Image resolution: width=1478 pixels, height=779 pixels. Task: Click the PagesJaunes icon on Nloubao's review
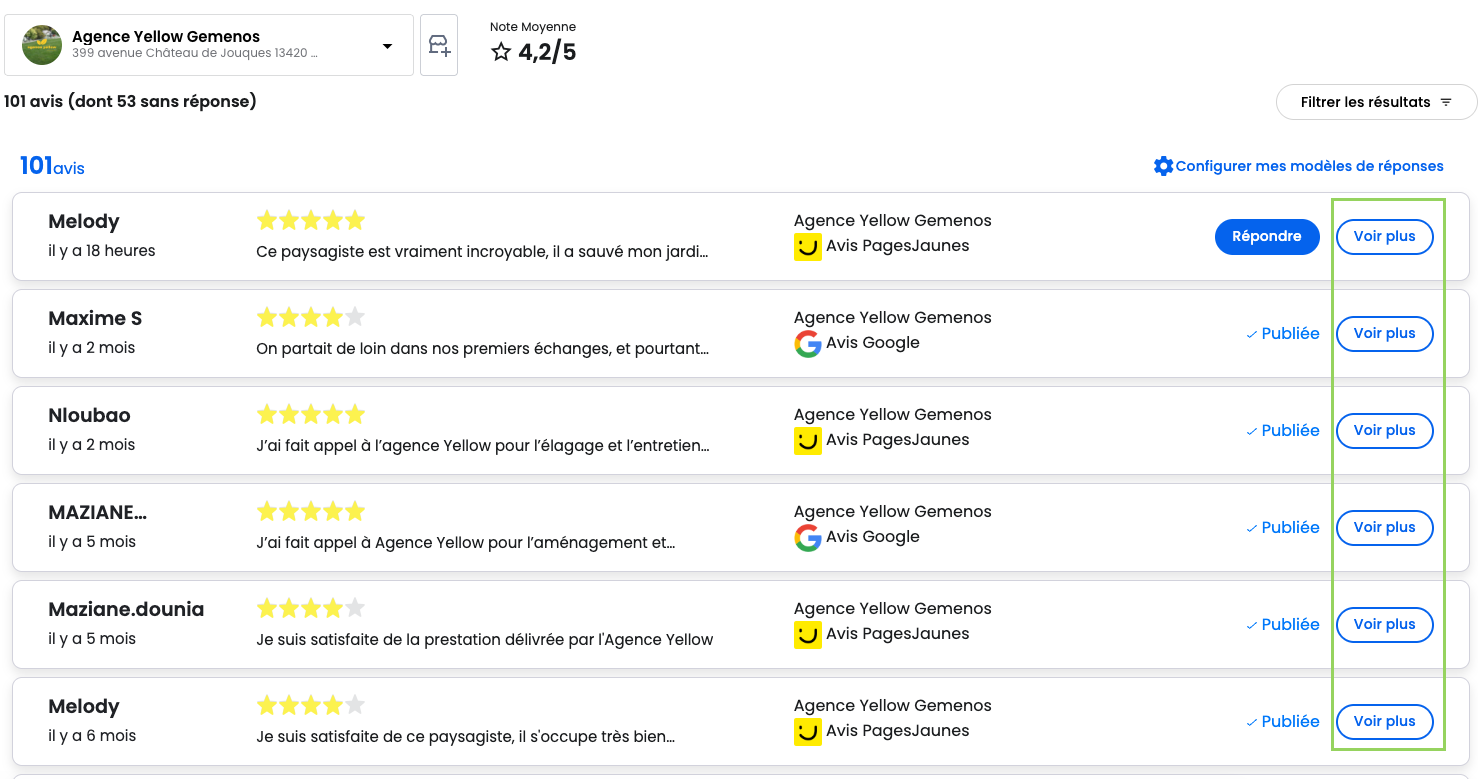pyautogui.click(x=807, y=441)
